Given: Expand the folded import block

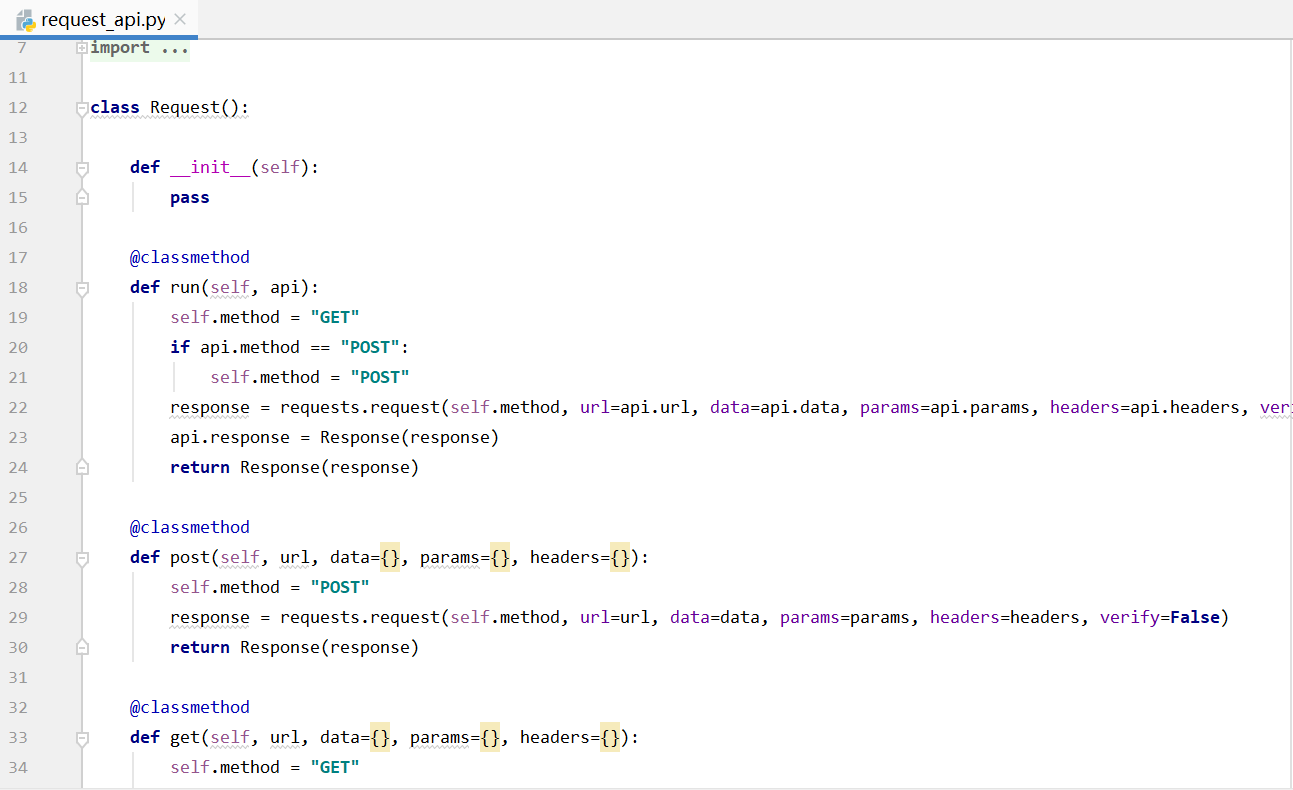Looking at the screenshot, I should coord(82,48).
